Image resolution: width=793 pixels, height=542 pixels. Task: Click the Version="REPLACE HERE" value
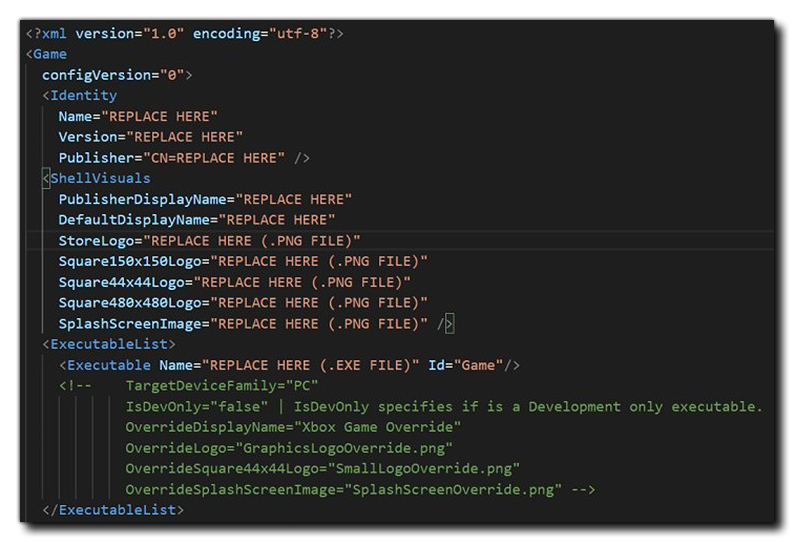point(184,137)
